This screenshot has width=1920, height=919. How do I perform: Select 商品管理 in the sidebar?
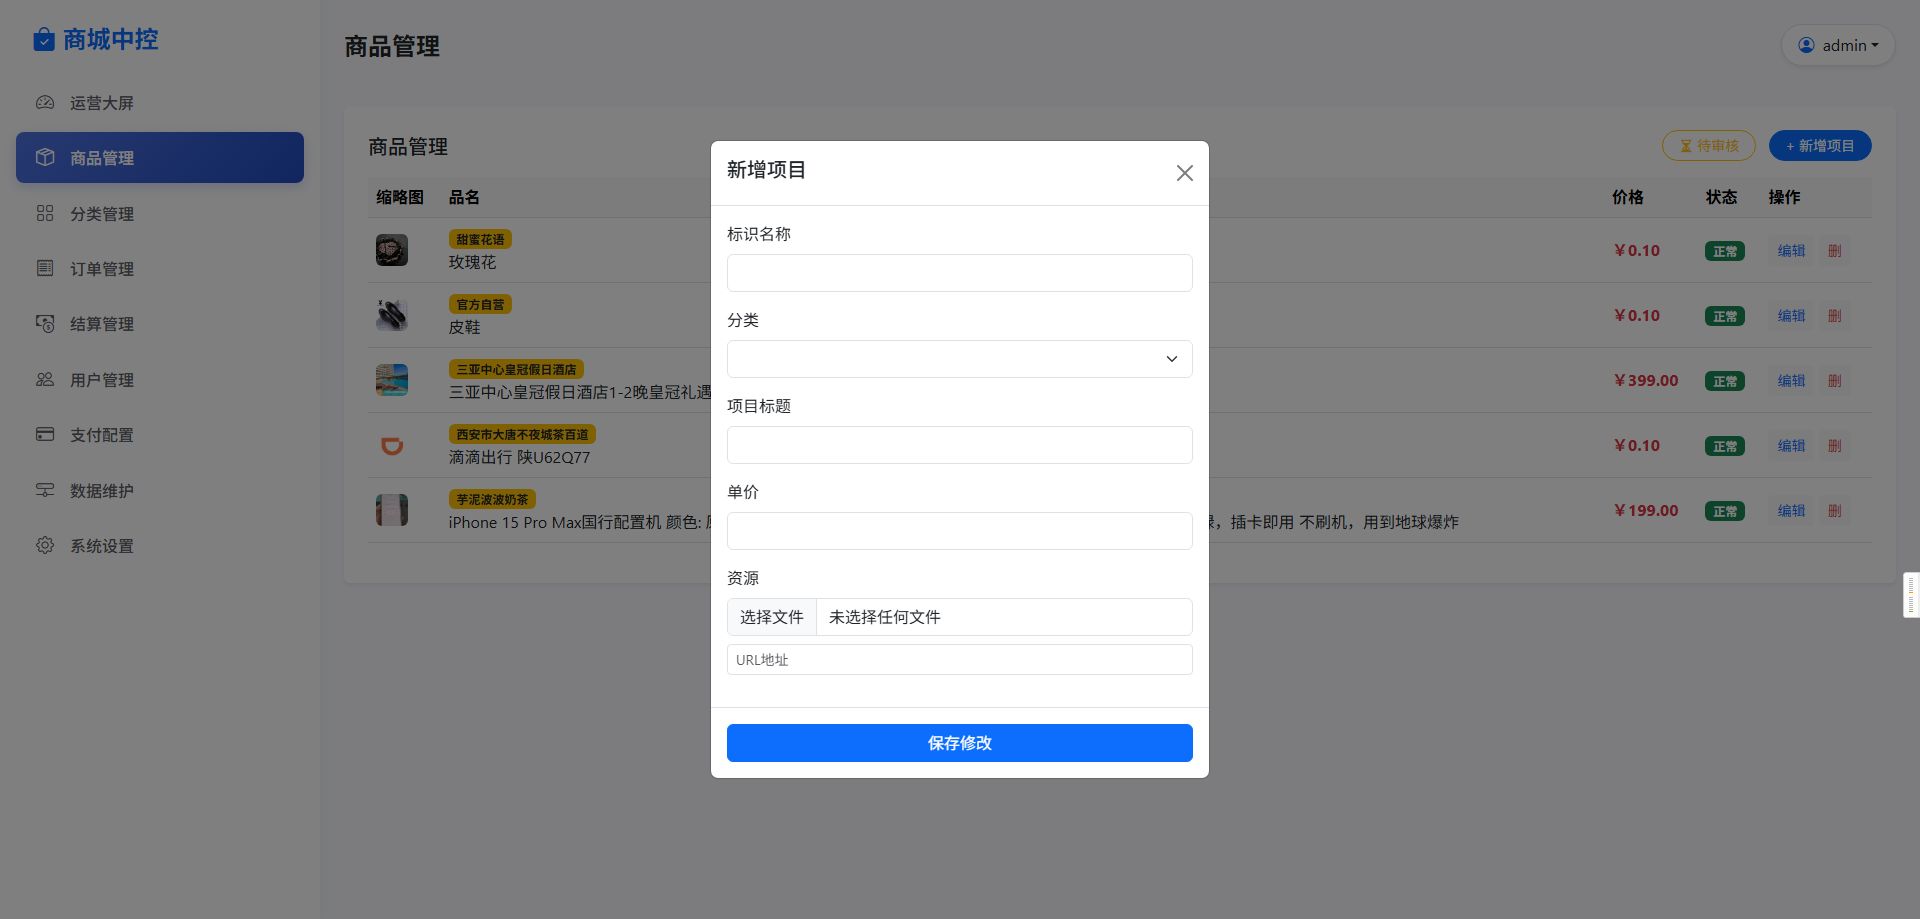160,158
